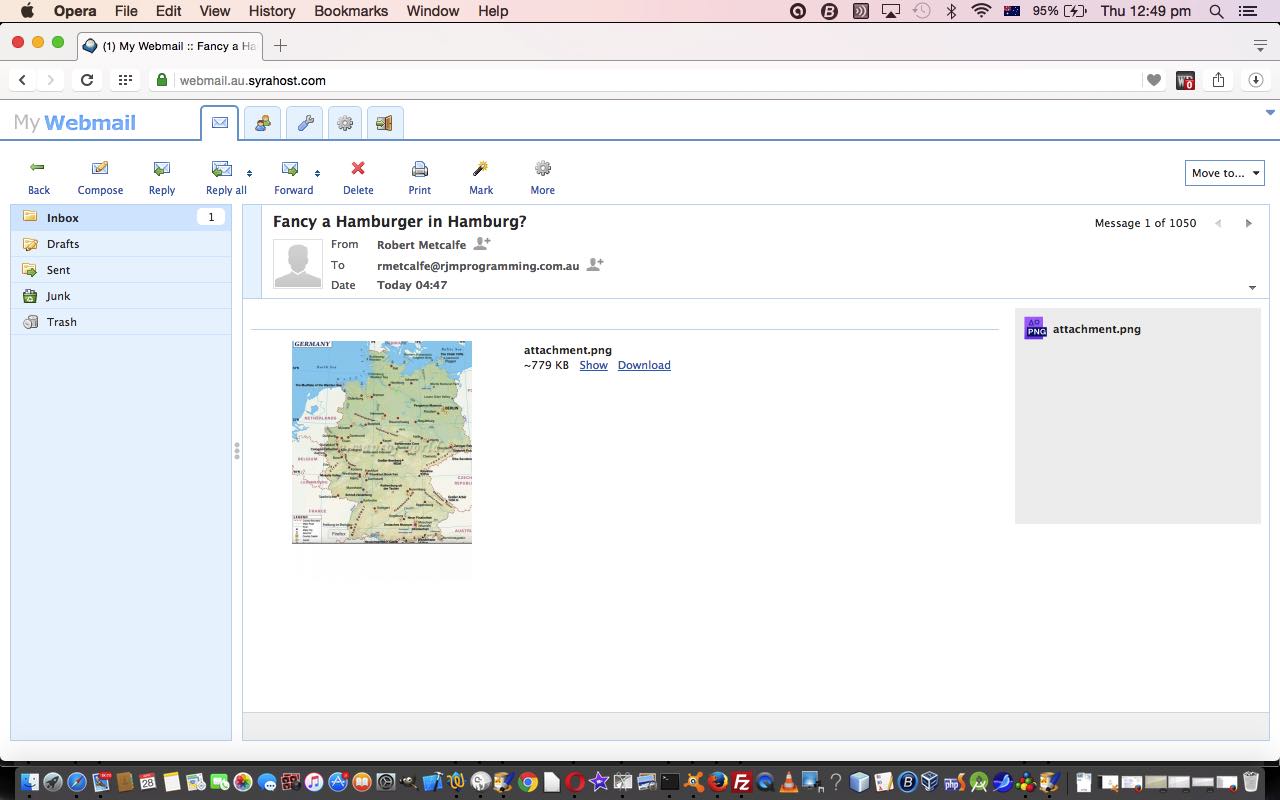Viewport: 1280px width, 800px height.
Task: Open the More actions menu
Action: click(x=542, y=178)
